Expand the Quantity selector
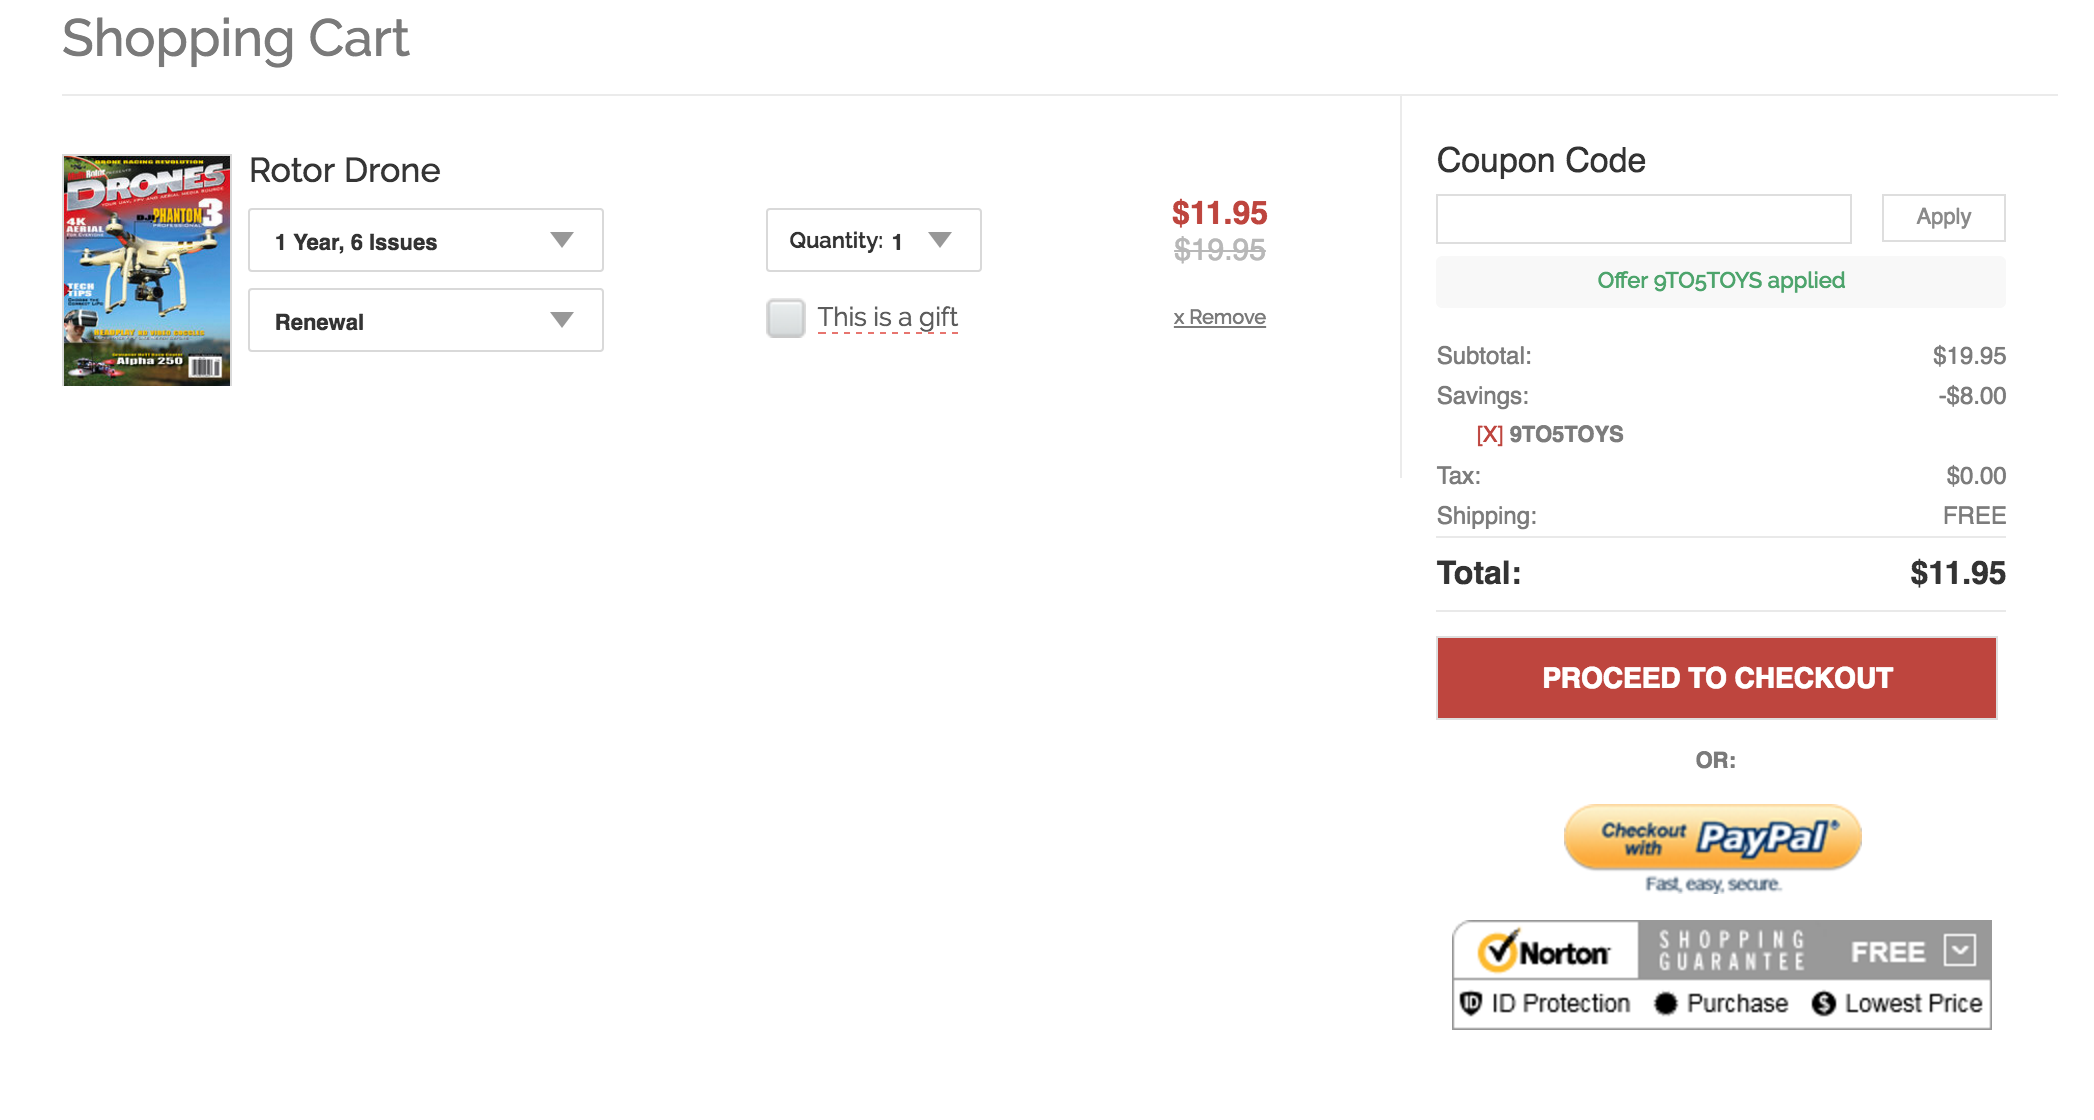The image size is (2094, 1120). coord(873,241)
